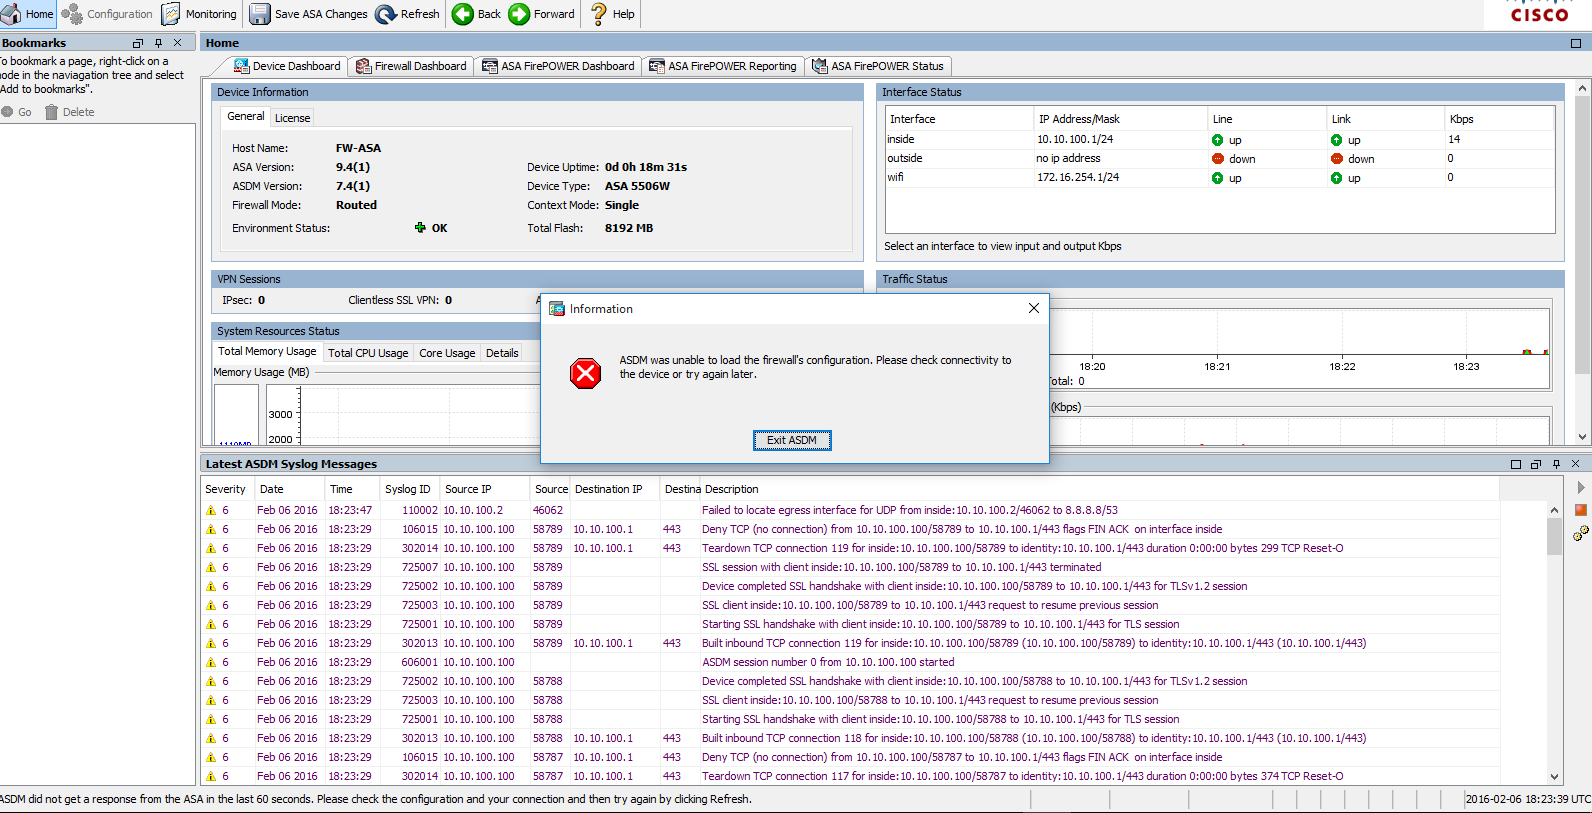Select syslog message 110002 row
The height and width of the screenshot is (813, 1592).
pyautogui.click(x=850, y=510)
